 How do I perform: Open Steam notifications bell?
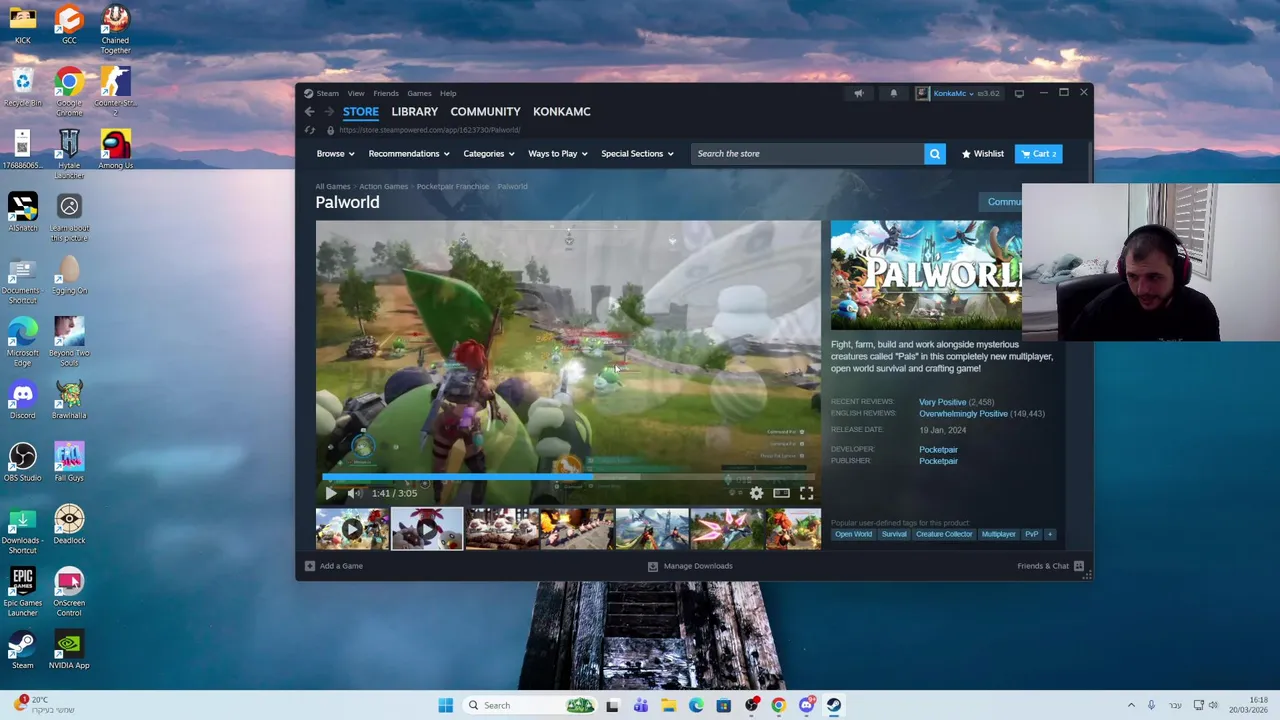893,93
